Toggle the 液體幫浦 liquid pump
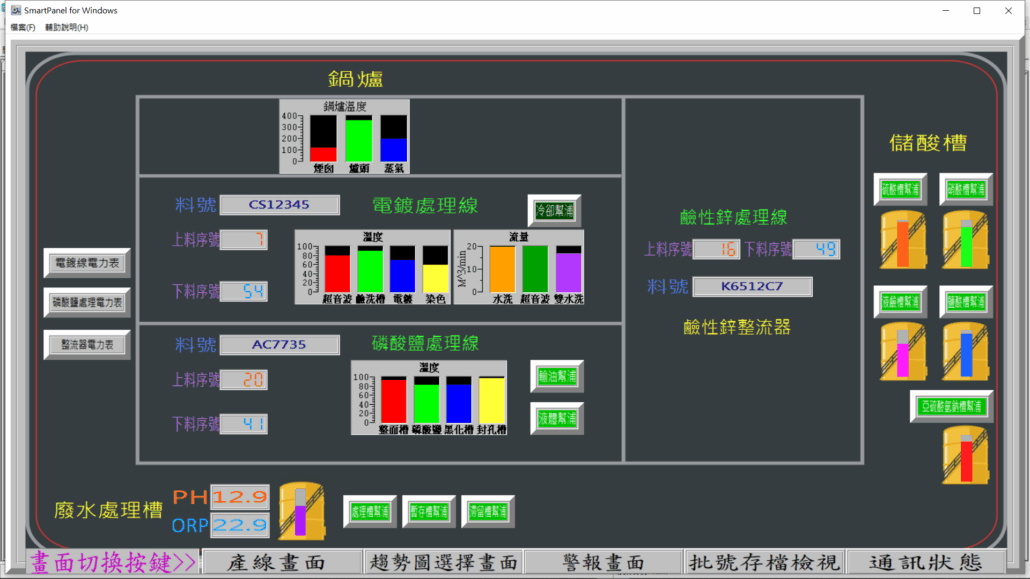The width and height of the screenshot is (1030, 579). point(557,418)
